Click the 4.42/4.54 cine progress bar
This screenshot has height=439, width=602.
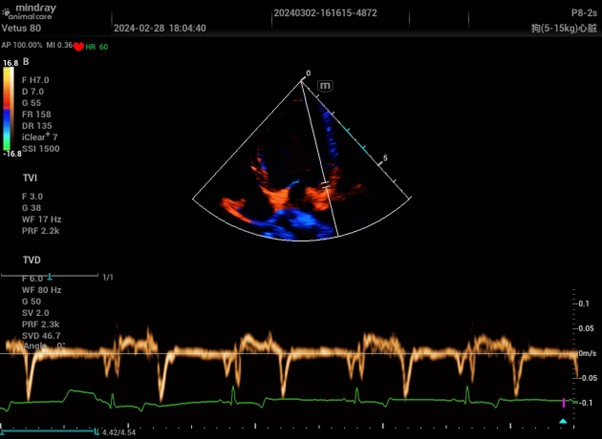(50, 431)
